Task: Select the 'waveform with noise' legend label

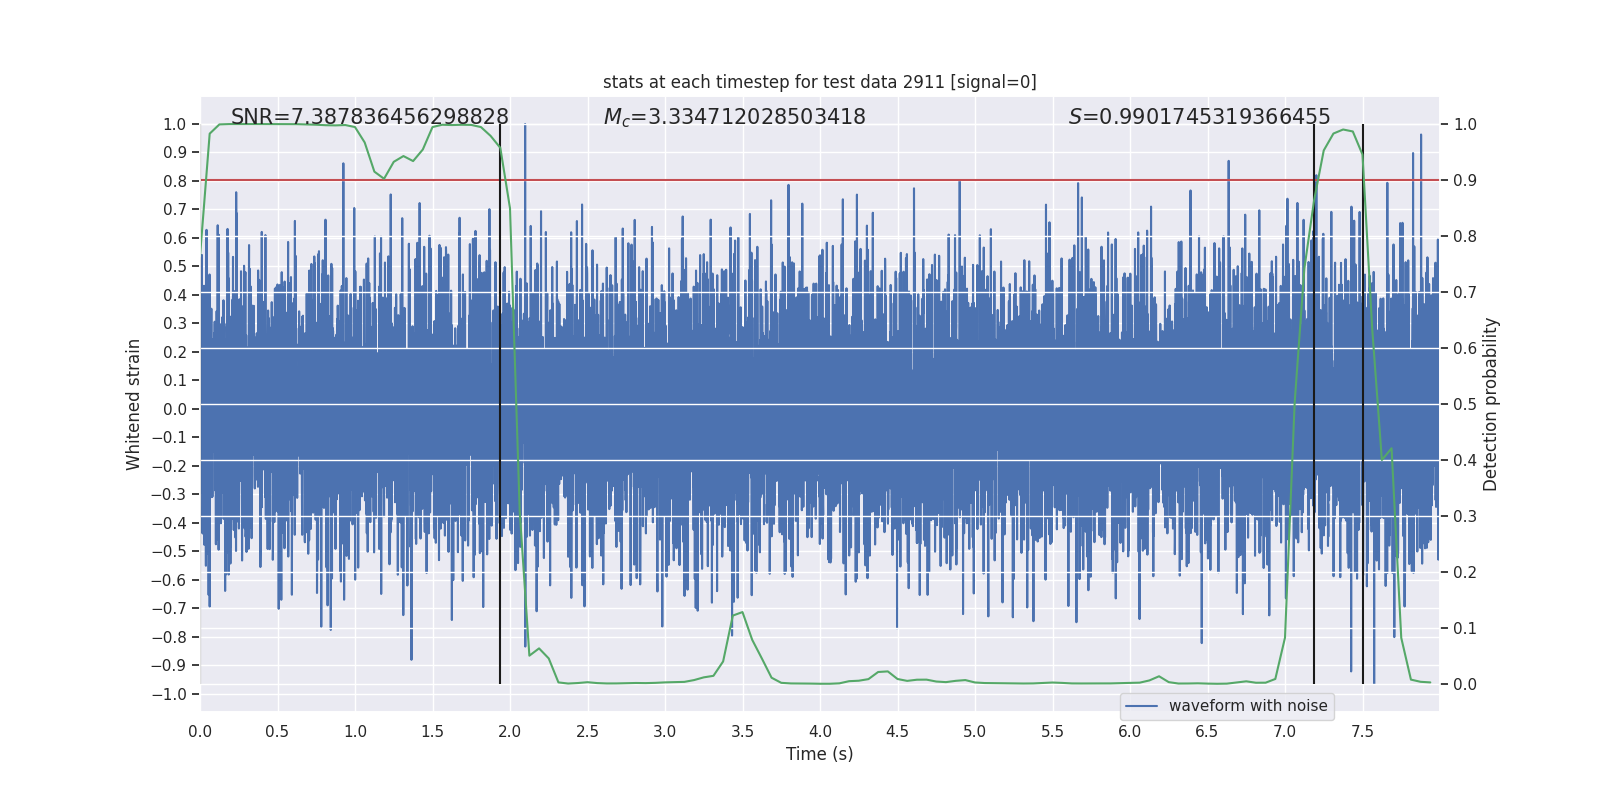Action: pyautogui.click(x=1247, y=706)
